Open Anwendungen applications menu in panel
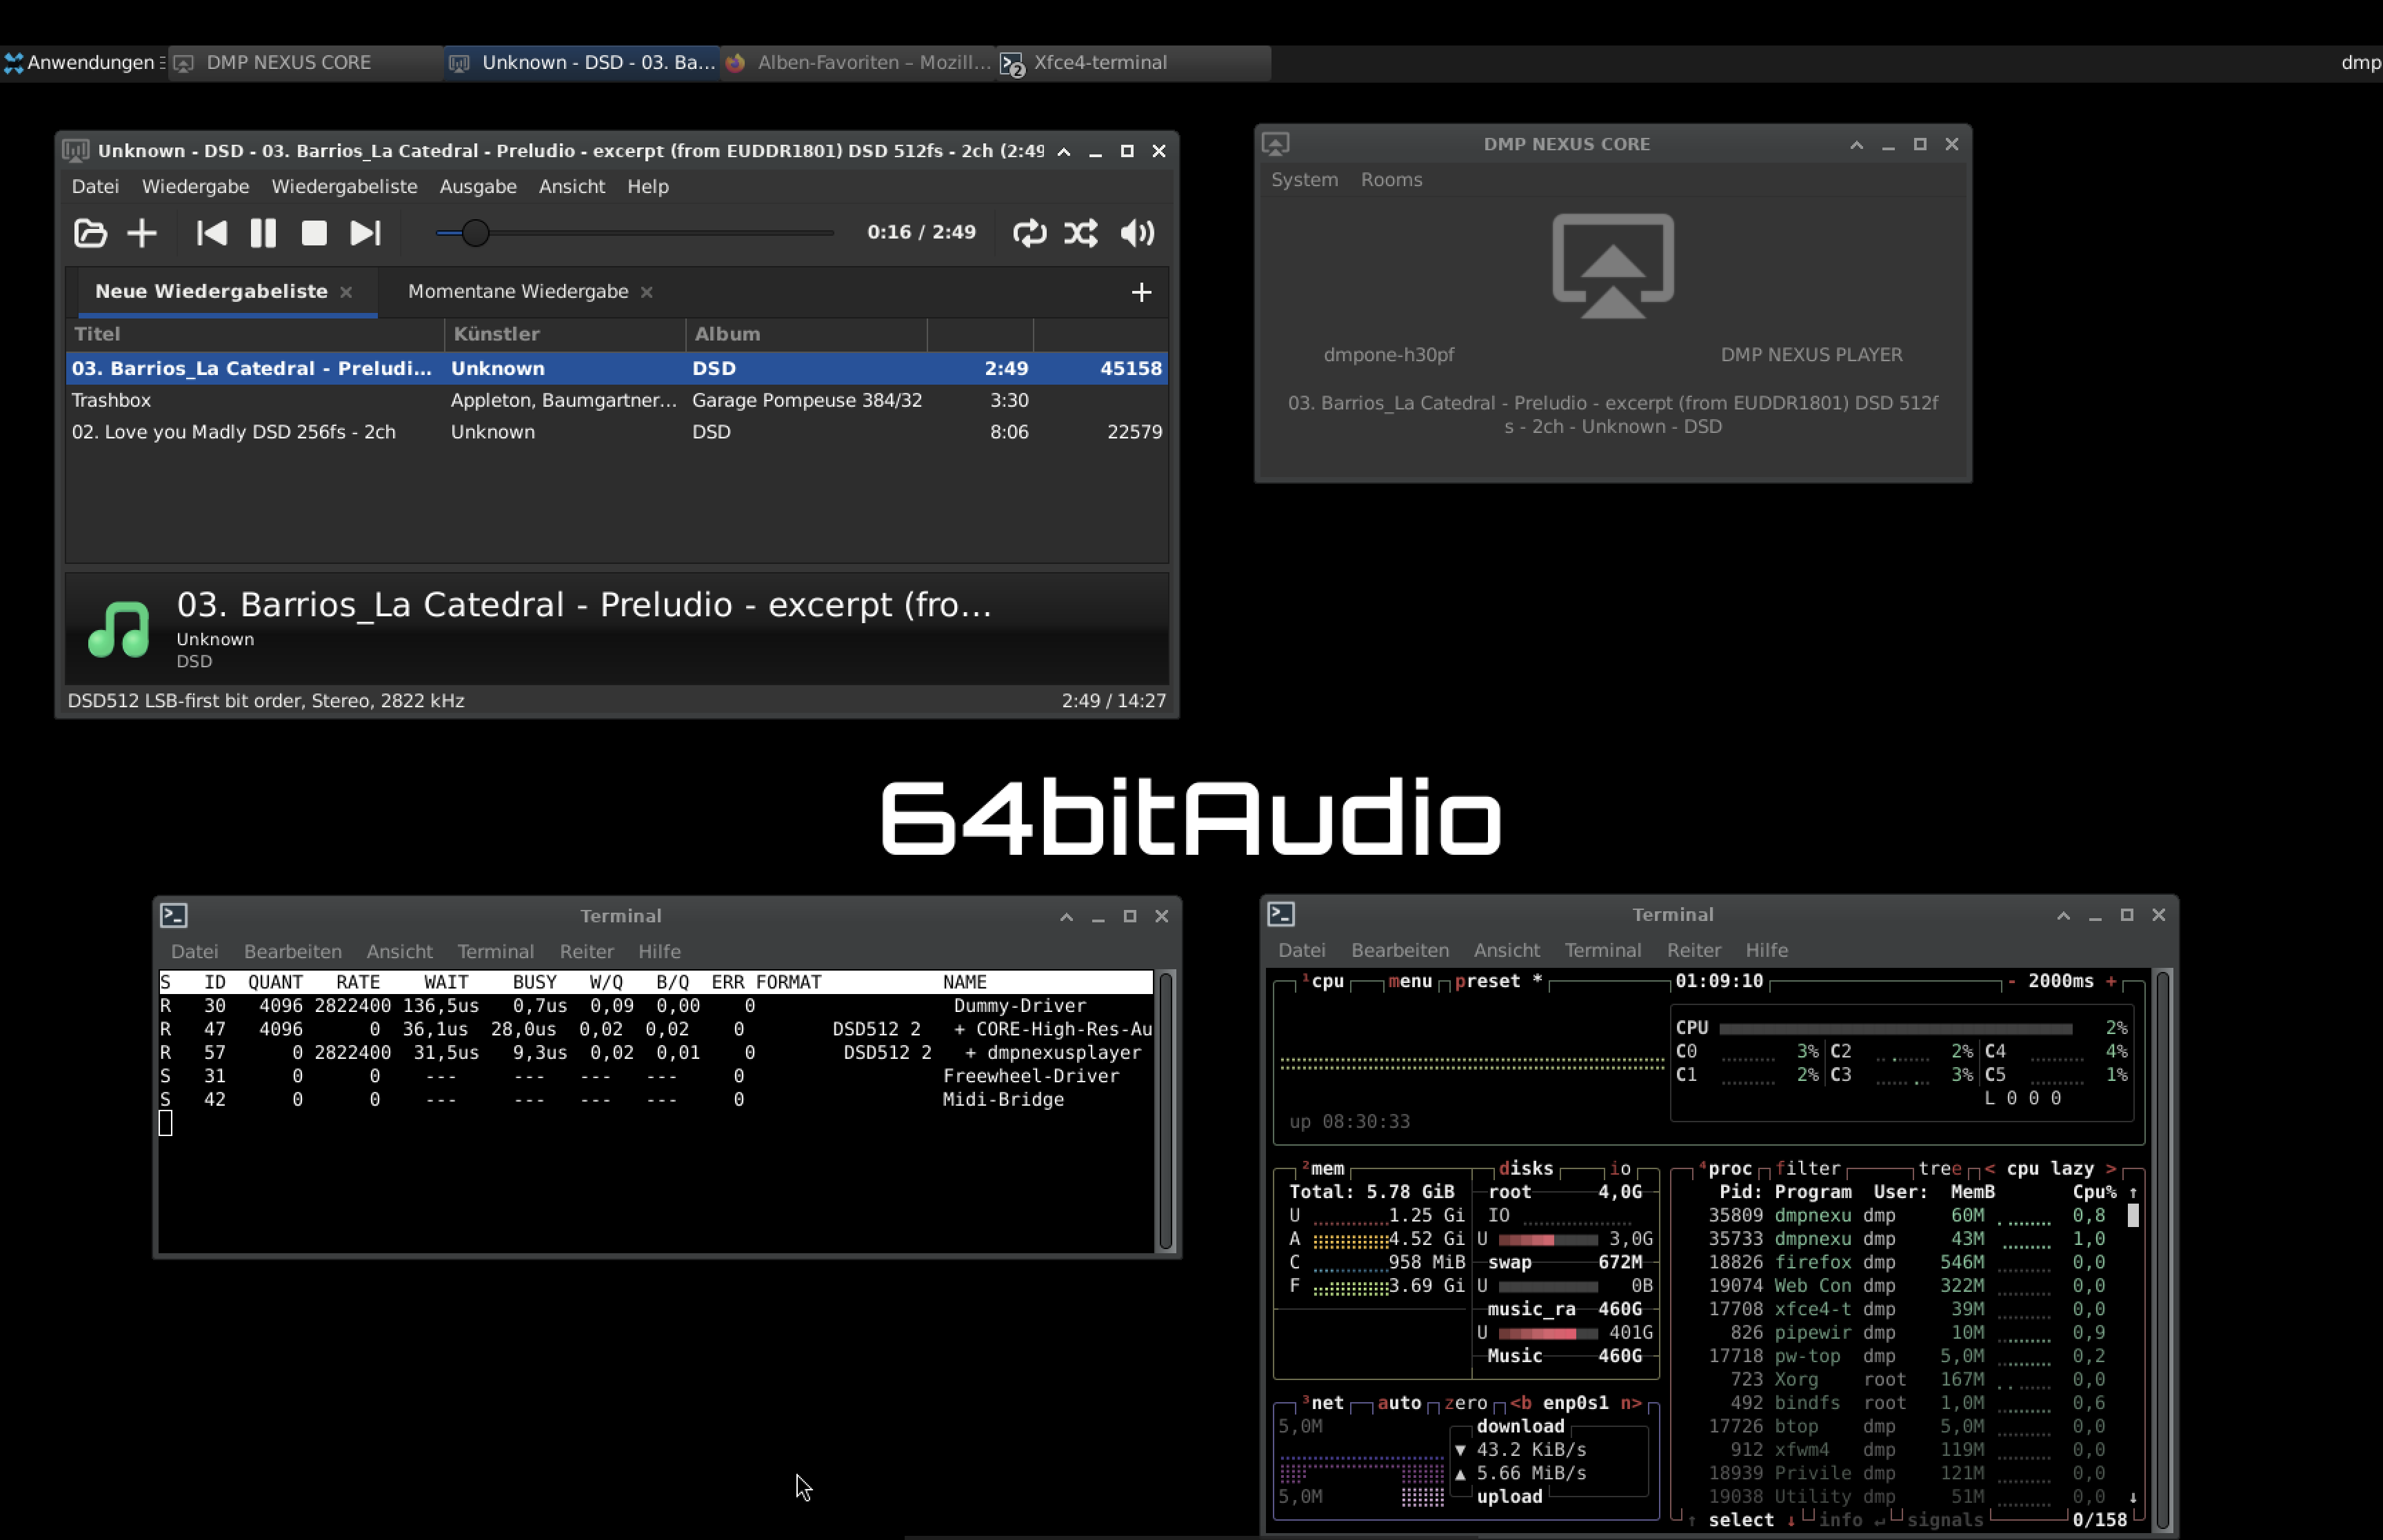This screenshot has width=2383, height=1540. [x=85, y=62]
